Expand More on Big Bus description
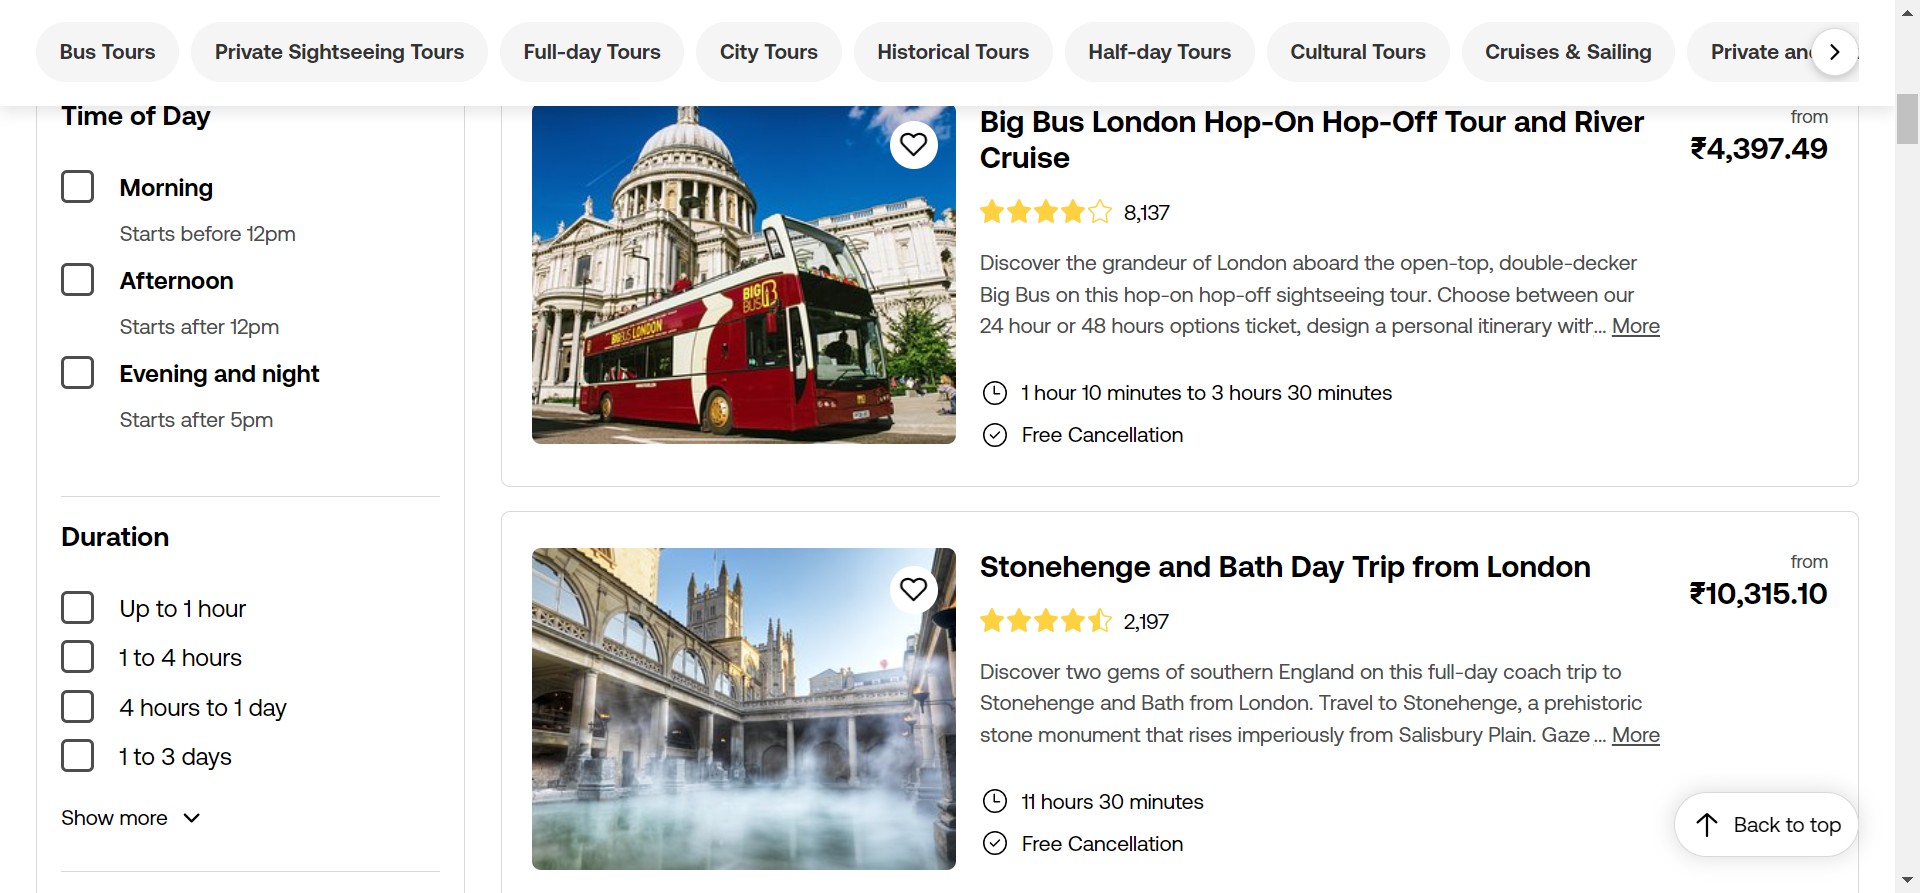Image resolution: width=1920 pixels, height=893 pixels. pos(1635,326)
